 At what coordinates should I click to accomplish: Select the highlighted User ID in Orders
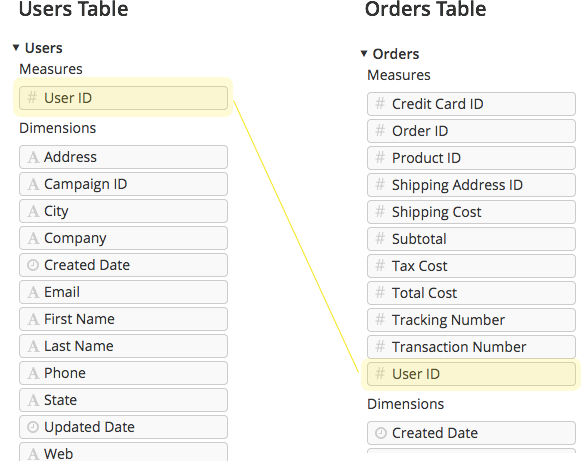click(471, 374)
